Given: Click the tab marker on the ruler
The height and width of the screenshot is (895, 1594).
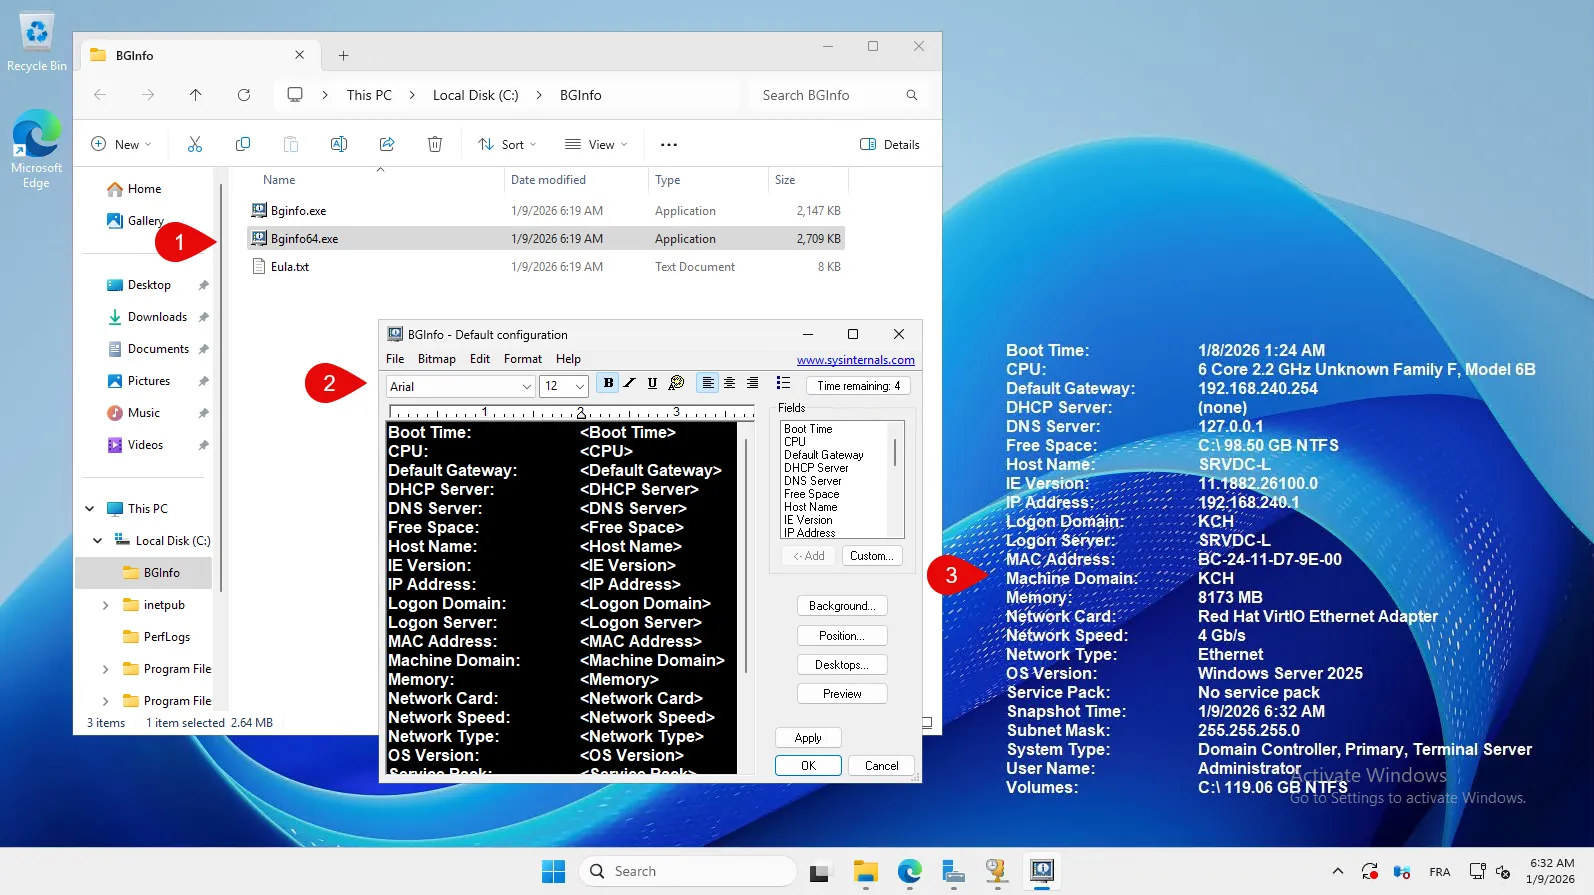Looking at the screenshot, I should click(x=581, y=414).
